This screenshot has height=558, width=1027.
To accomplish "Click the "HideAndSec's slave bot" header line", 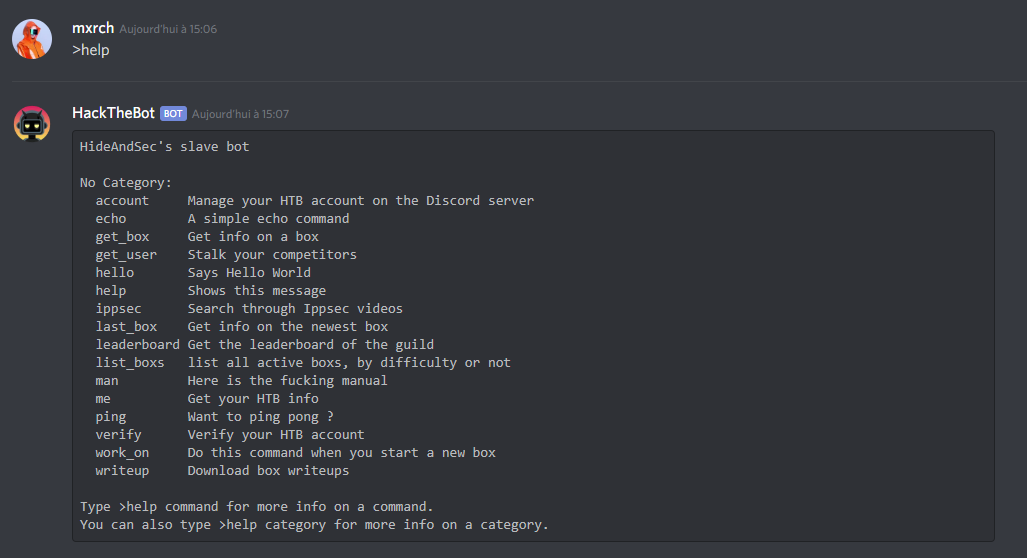I will point(164,147).
